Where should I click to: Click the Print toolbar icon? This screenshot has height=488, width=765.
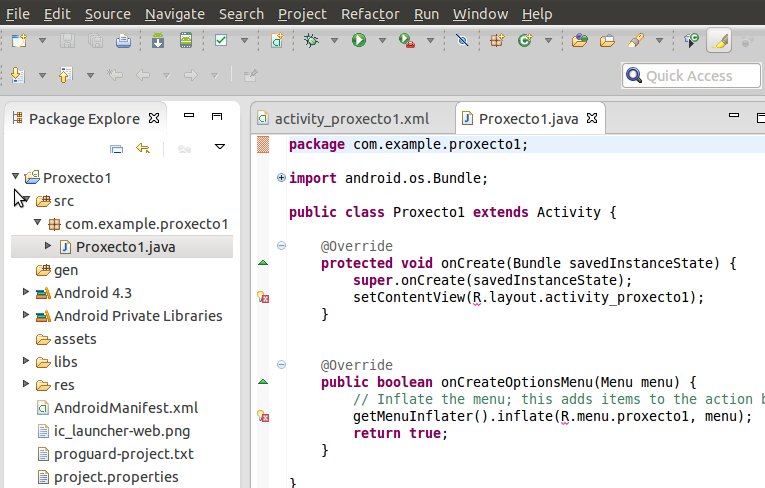coord(123,40)
